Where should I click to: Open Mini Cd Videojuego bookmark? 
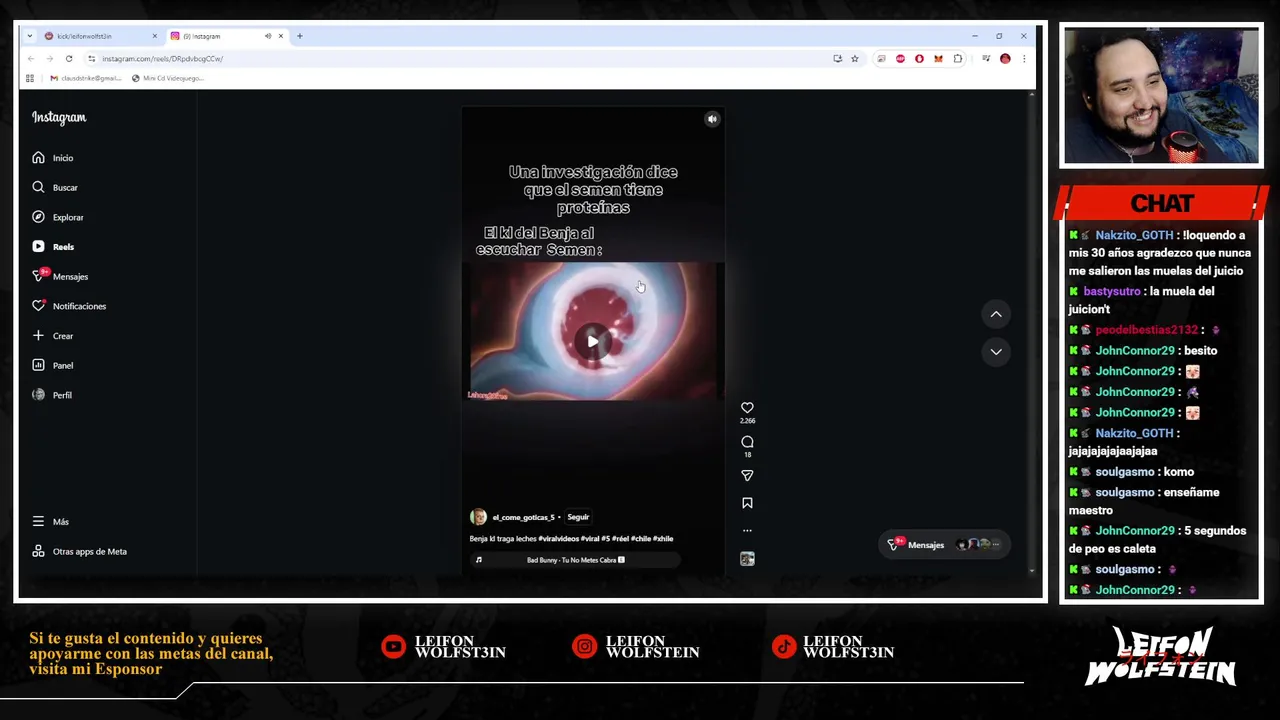(x=168, y=78)
